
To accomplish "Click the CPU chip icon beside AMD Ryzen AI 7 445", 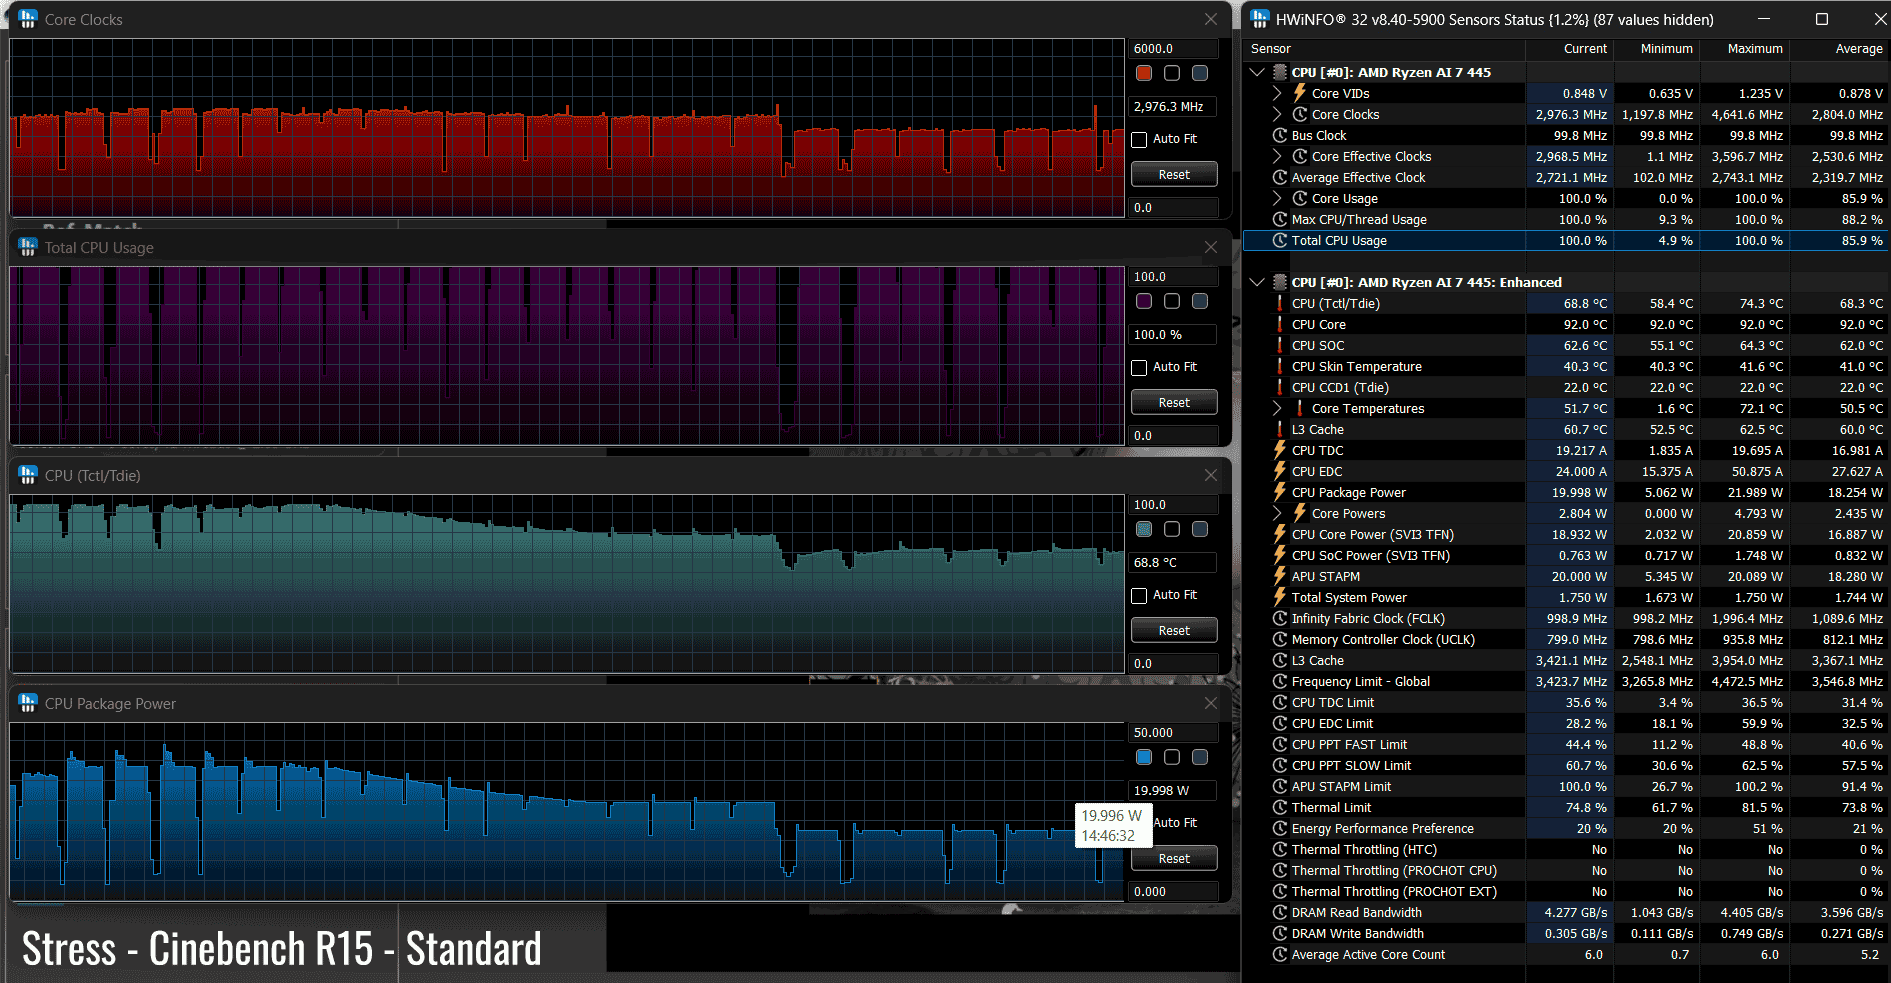I will pyautogui.click(x=1279, y=72).
